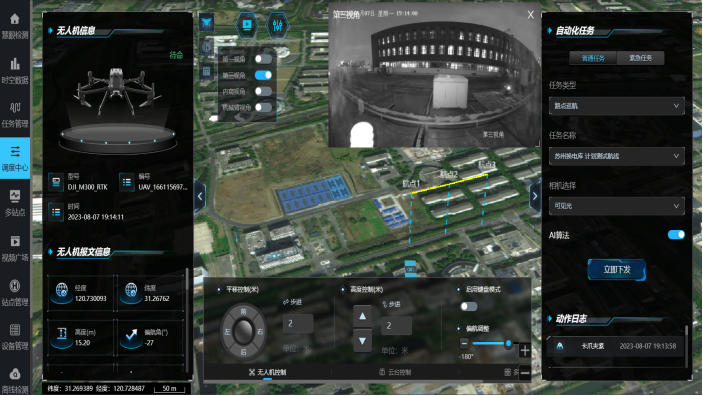
Task: Switch to the 普通任务 tab
Action: [593, 58]
